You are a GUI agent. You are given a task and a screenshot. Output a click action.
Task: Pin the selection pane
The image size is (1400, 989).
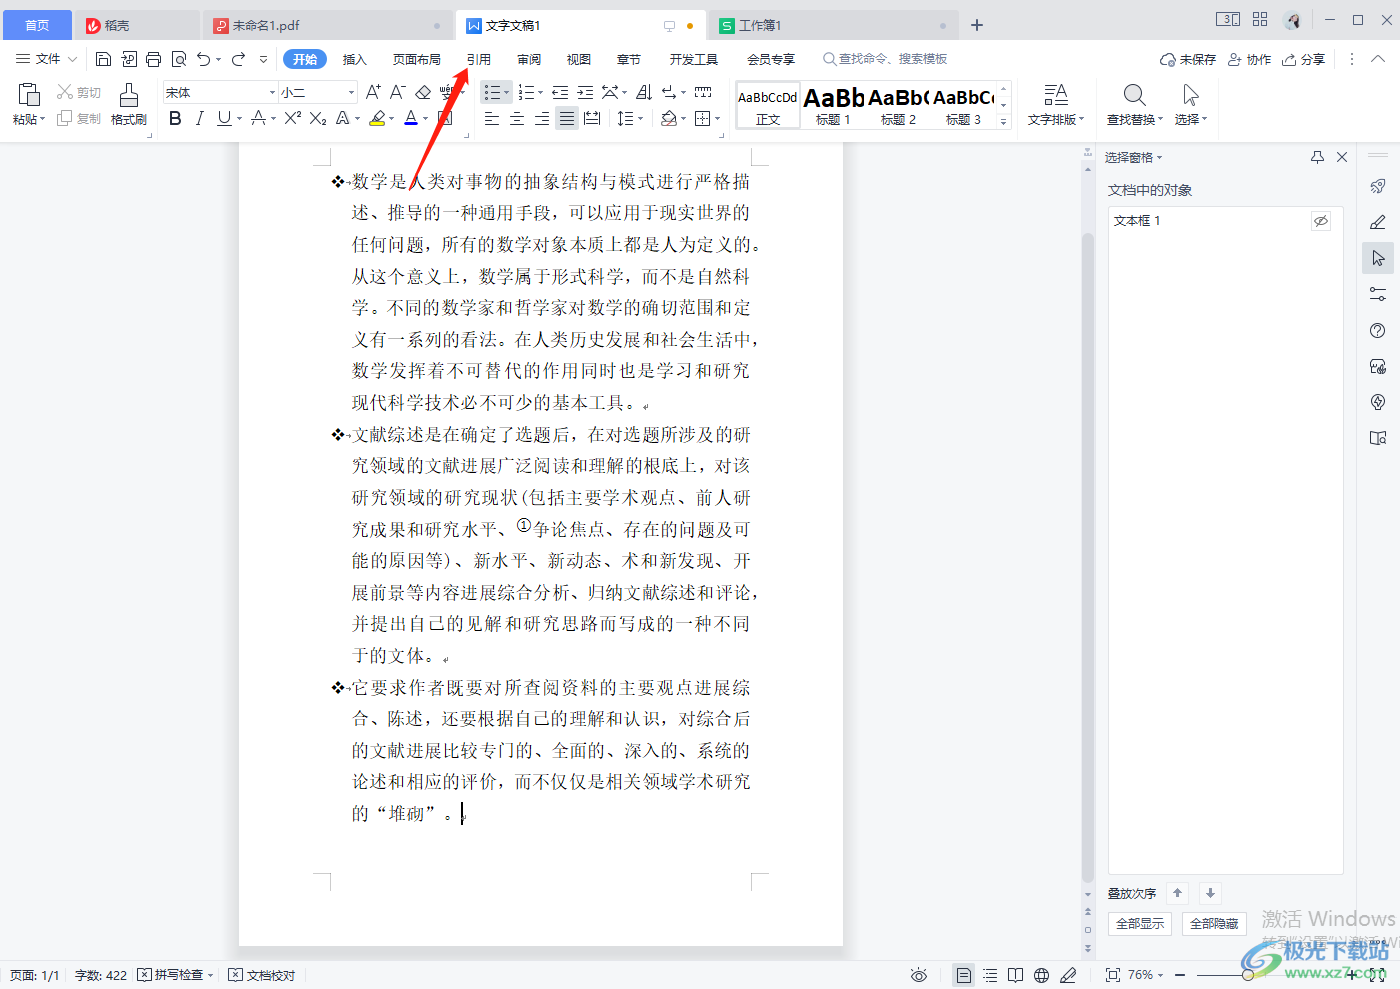(1317, 157)
